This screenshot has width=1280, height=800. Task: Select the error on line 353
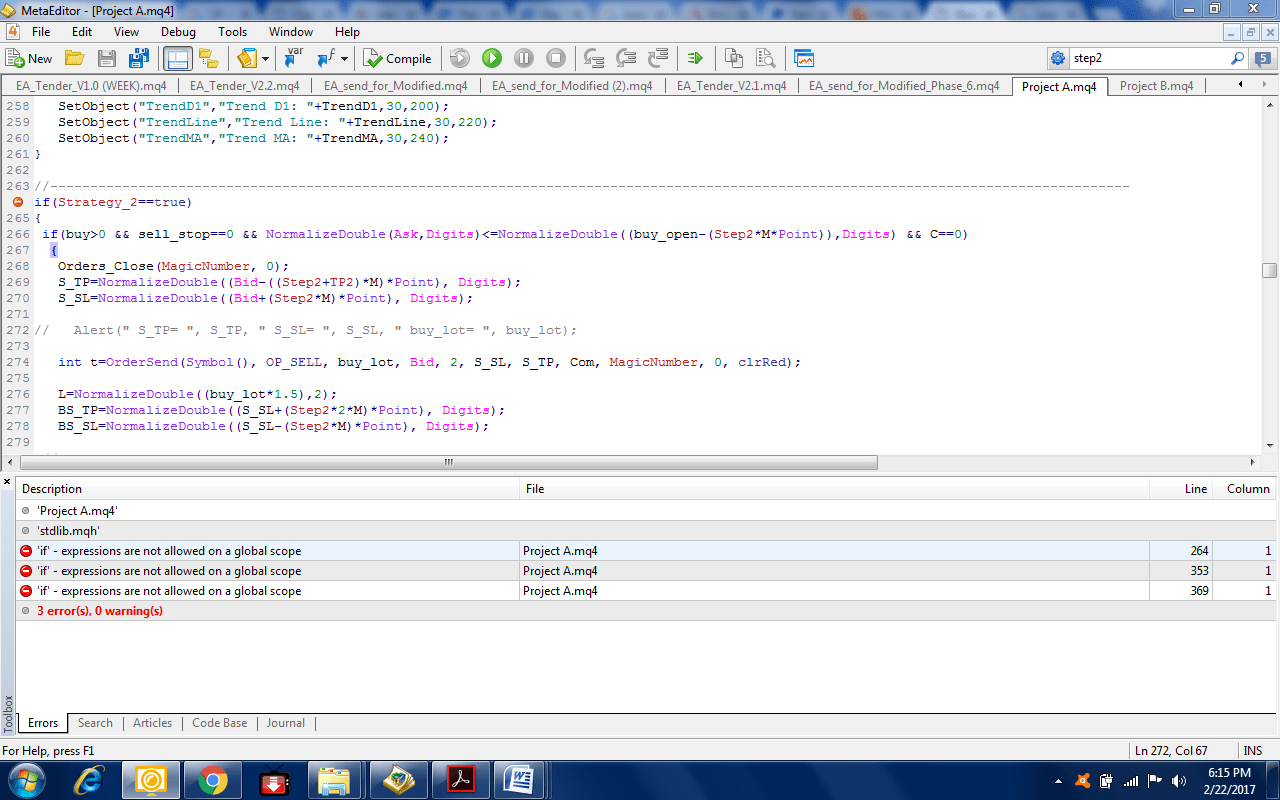400,571
